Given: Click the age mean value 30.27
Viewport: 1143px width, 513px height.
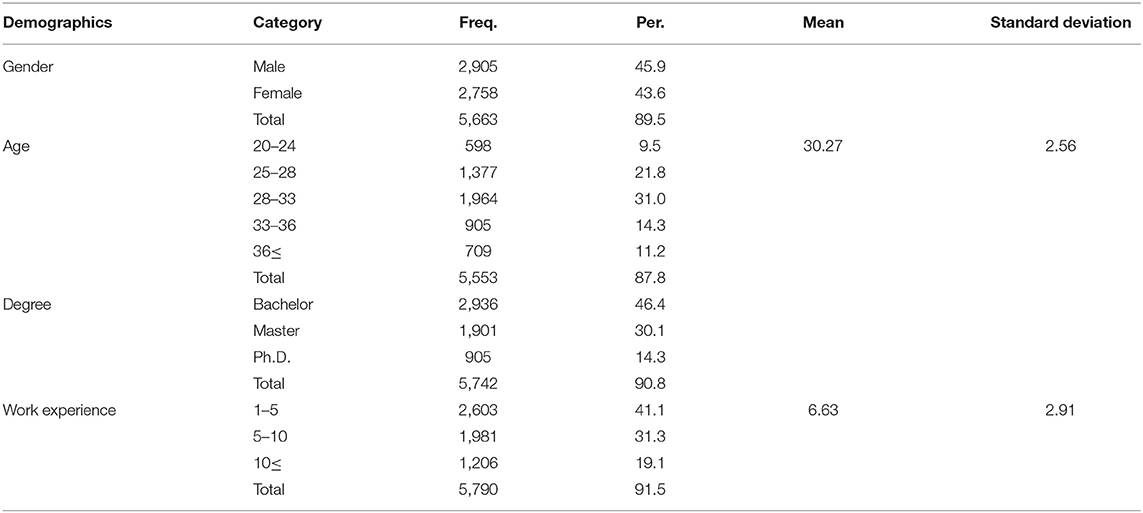Looking at the screenshot, I should [823, 145].
